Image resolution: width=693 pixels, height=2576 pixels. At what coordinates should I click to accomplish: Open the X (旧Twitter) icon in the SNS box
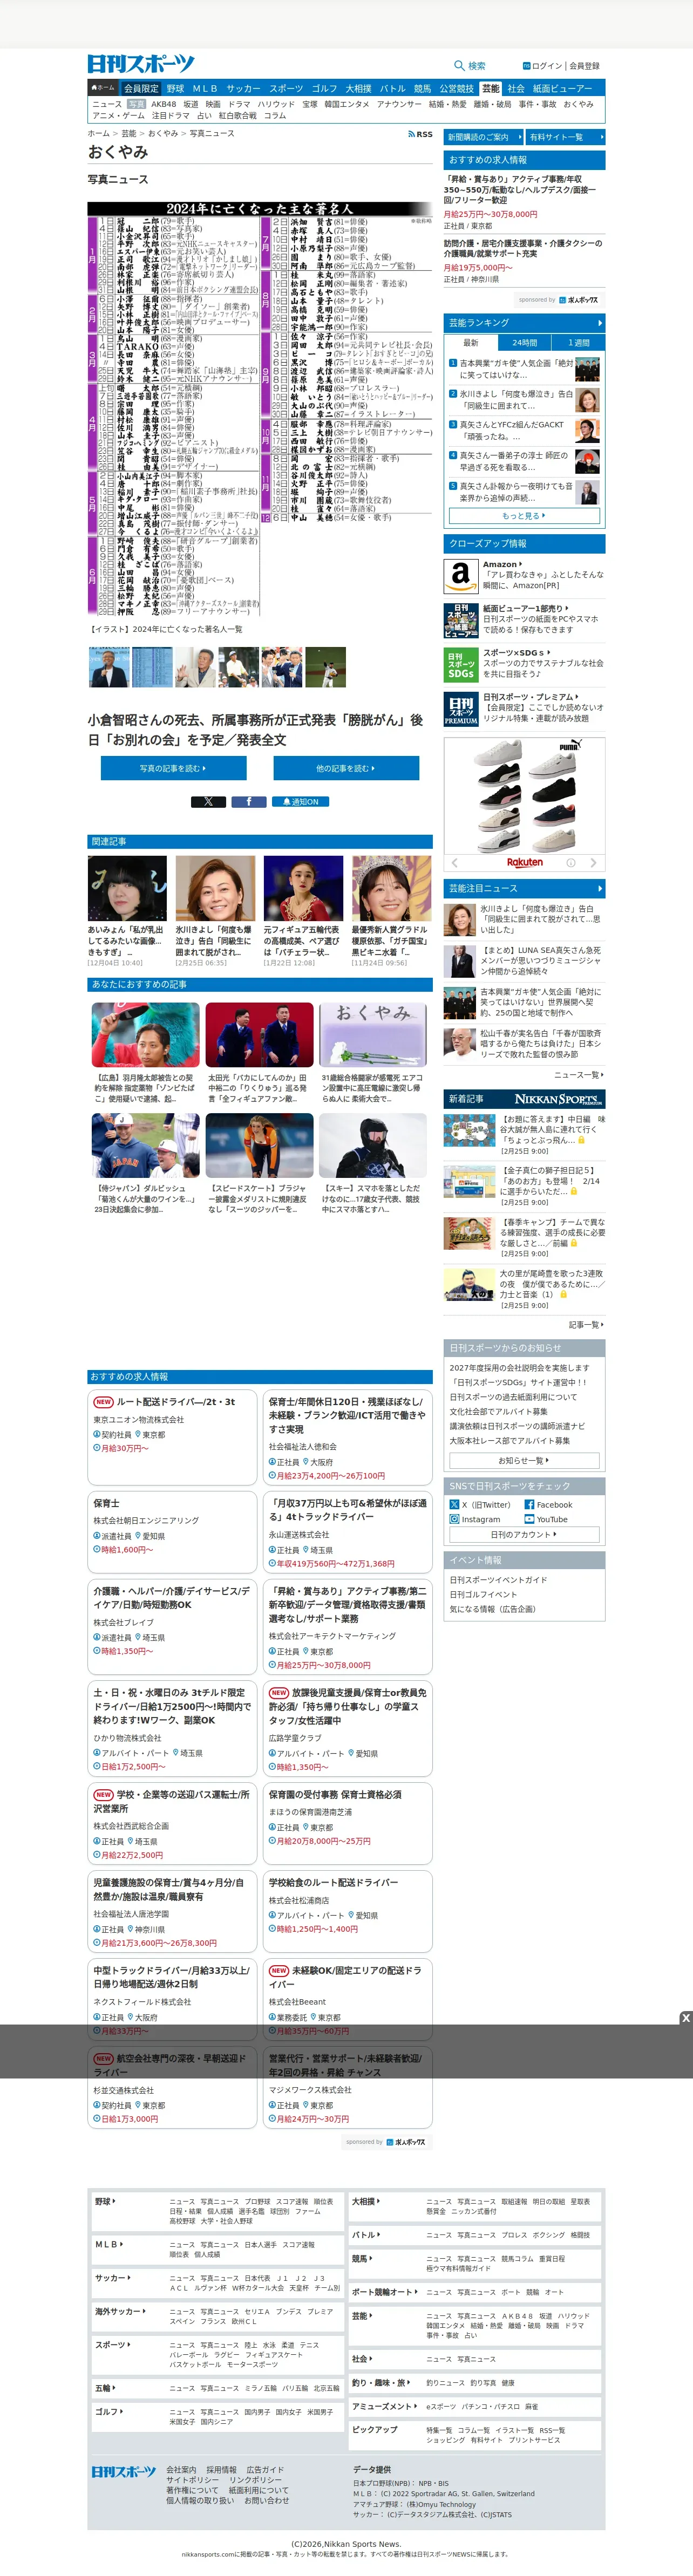coord(454,1504)
